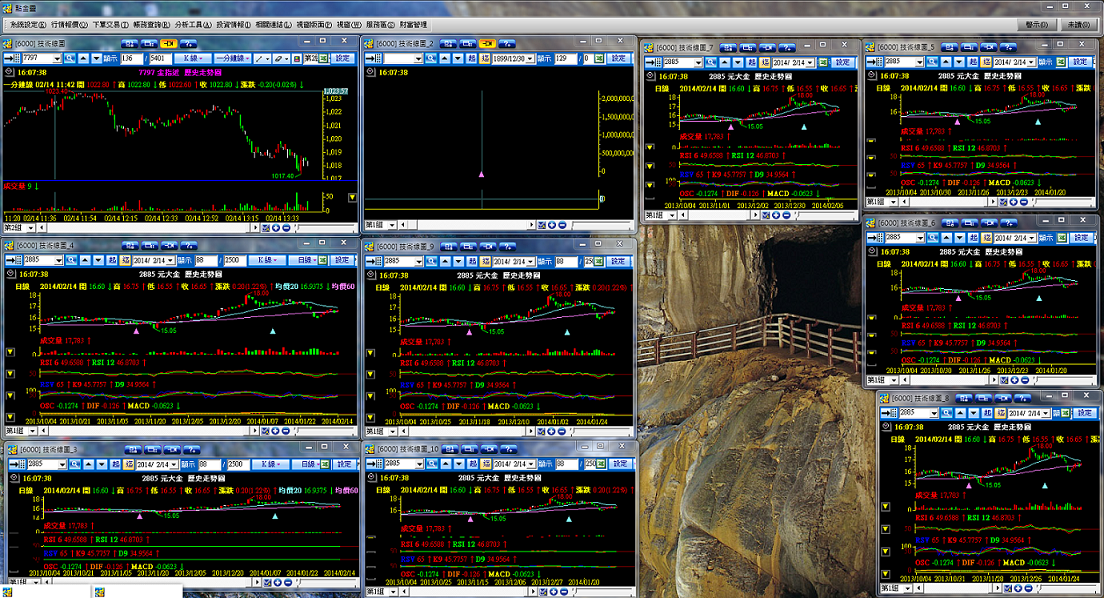
Task: Click the color palette icon in 7797 window
Action: pos(297,58)
